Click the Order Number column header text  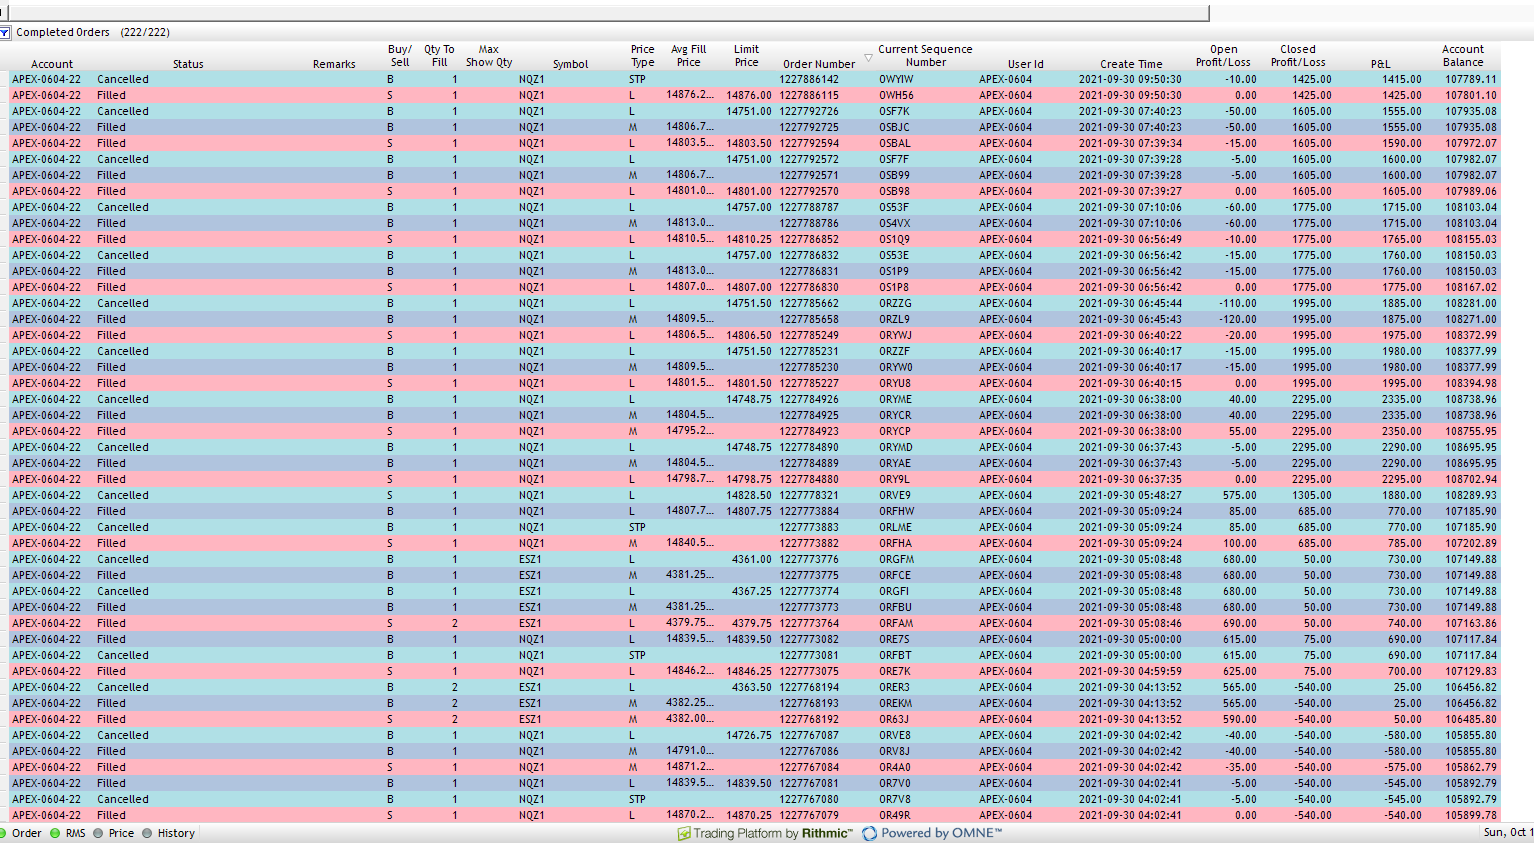pyautogui.click(x=819, y=64)
